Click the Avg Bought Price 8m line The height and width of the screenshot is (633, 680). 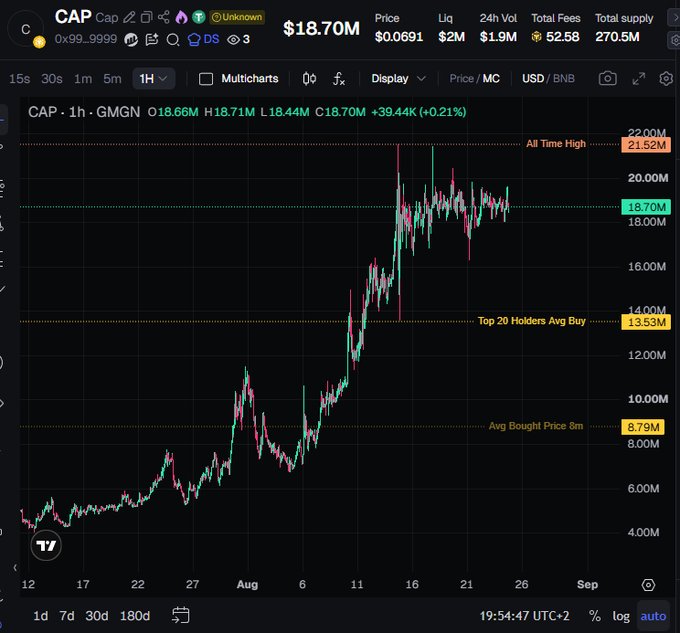click(x=536, y=426)
